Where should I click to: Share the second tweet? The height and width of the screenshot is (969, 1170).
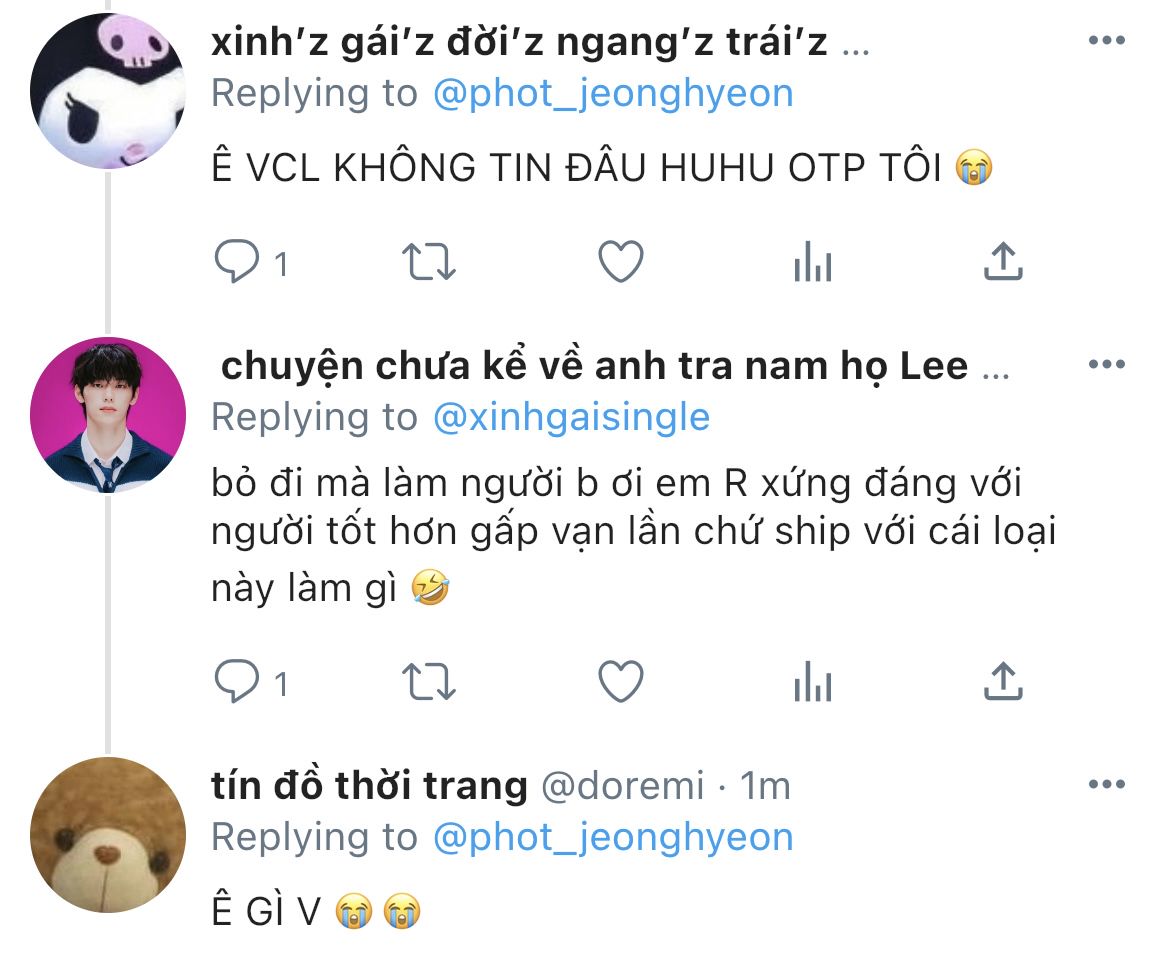[x=1003, y=681]
